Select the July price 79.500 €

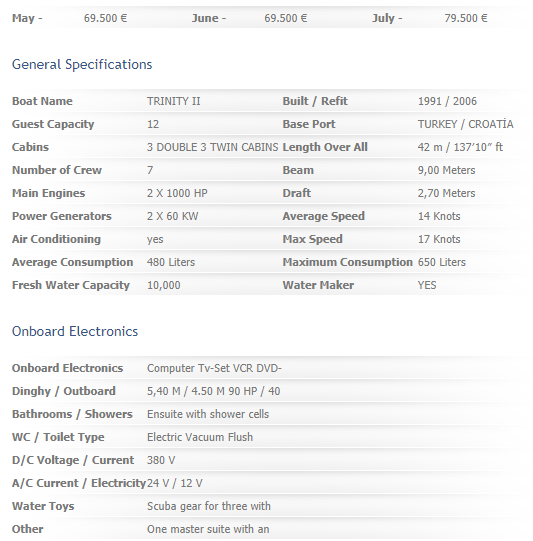pos(466,18)
